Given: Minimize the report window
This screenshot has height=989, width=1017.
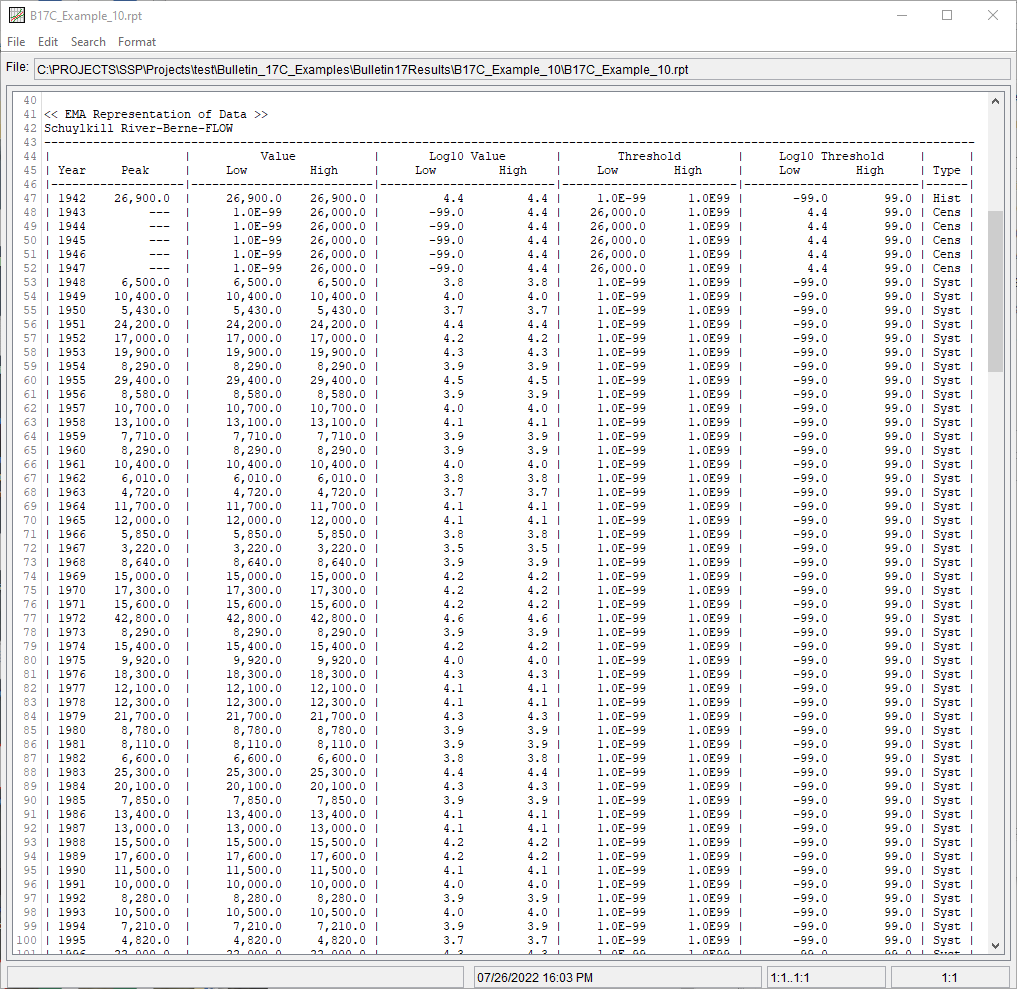Looking at the screenshot, I should [902, 16].
